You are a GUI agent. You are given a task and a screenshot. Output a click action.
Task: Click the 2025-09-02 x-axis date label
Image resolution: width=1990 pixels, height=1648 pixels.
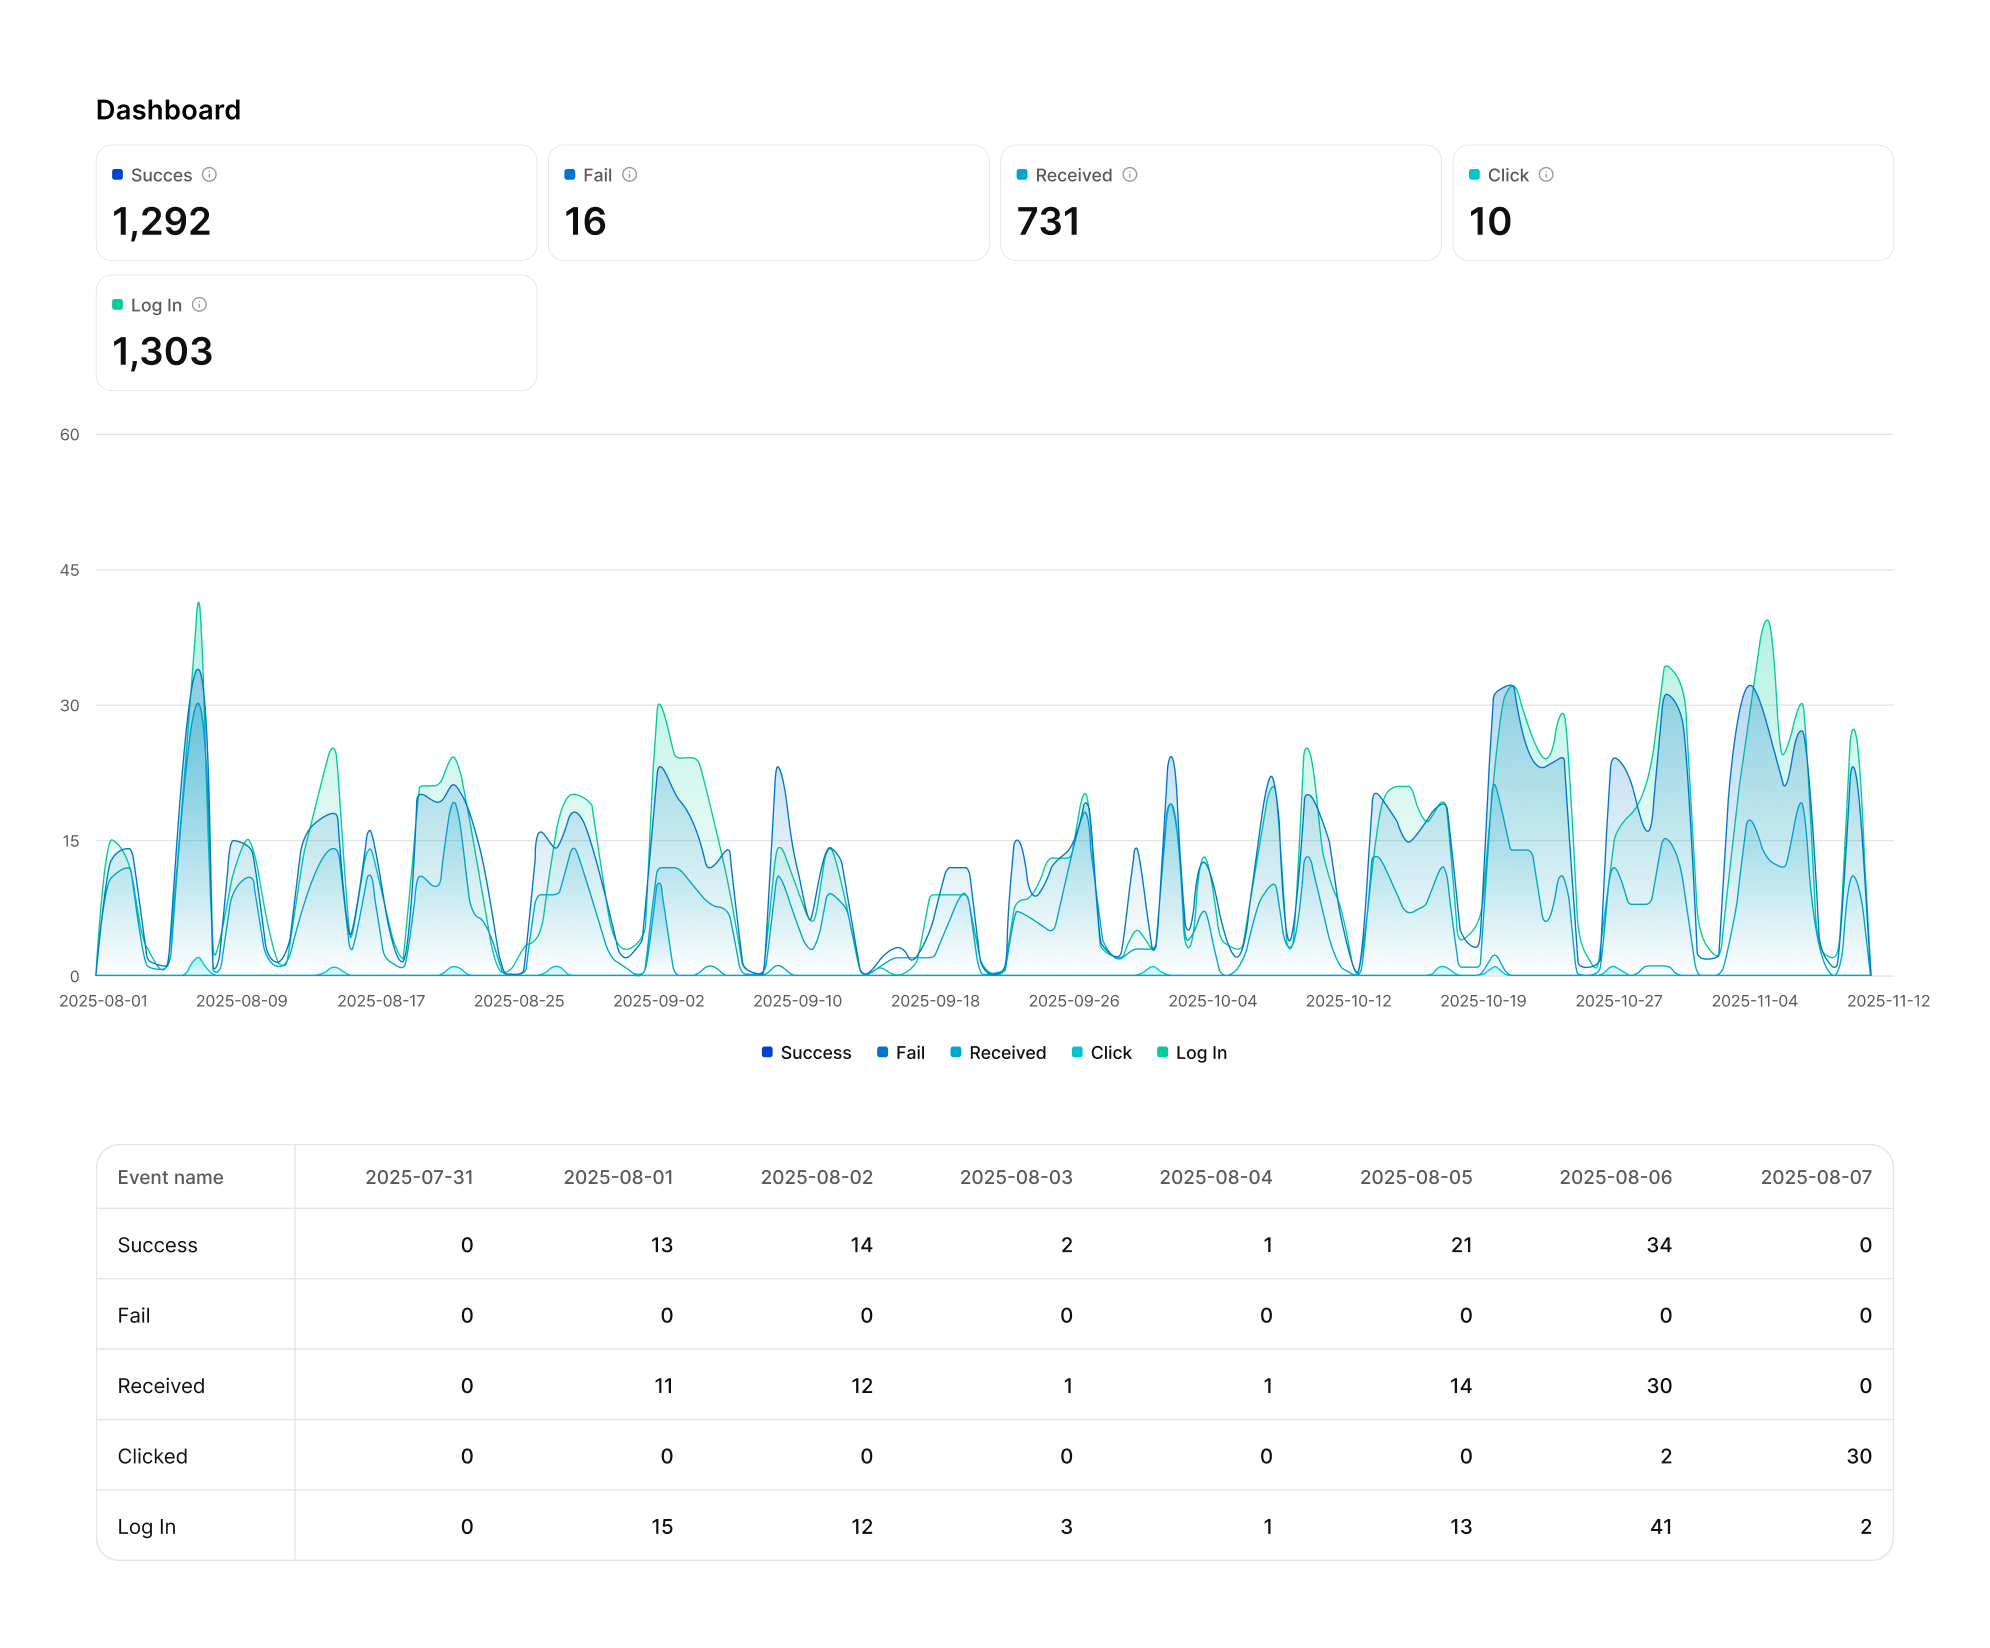658,1001
